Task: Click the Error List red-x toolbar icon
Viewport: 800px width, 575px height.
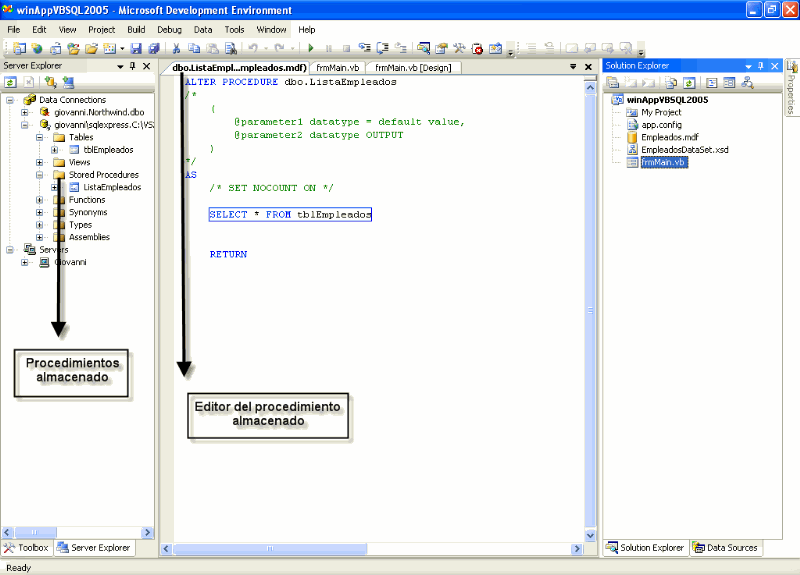Action: pos(477,48)
